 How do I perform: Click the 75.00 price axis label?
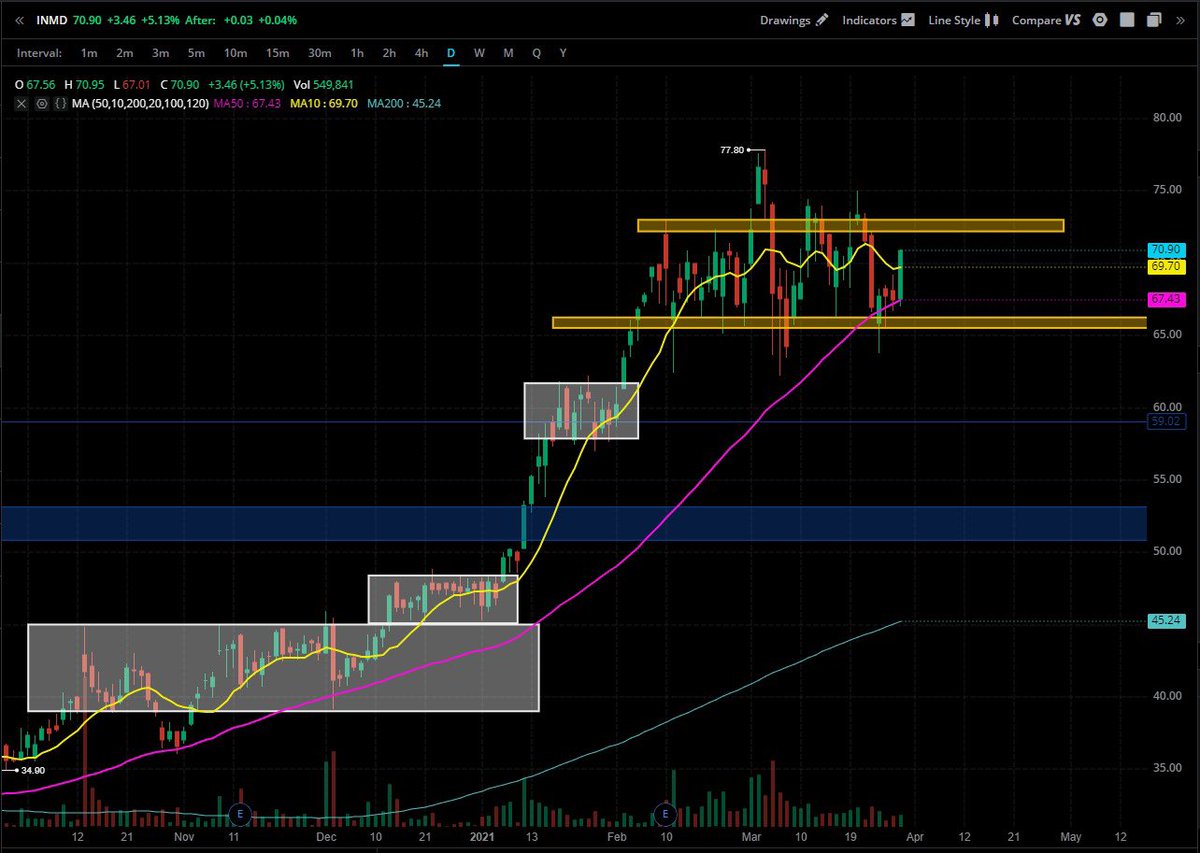pyautogui.click(x=1167, y=190)
